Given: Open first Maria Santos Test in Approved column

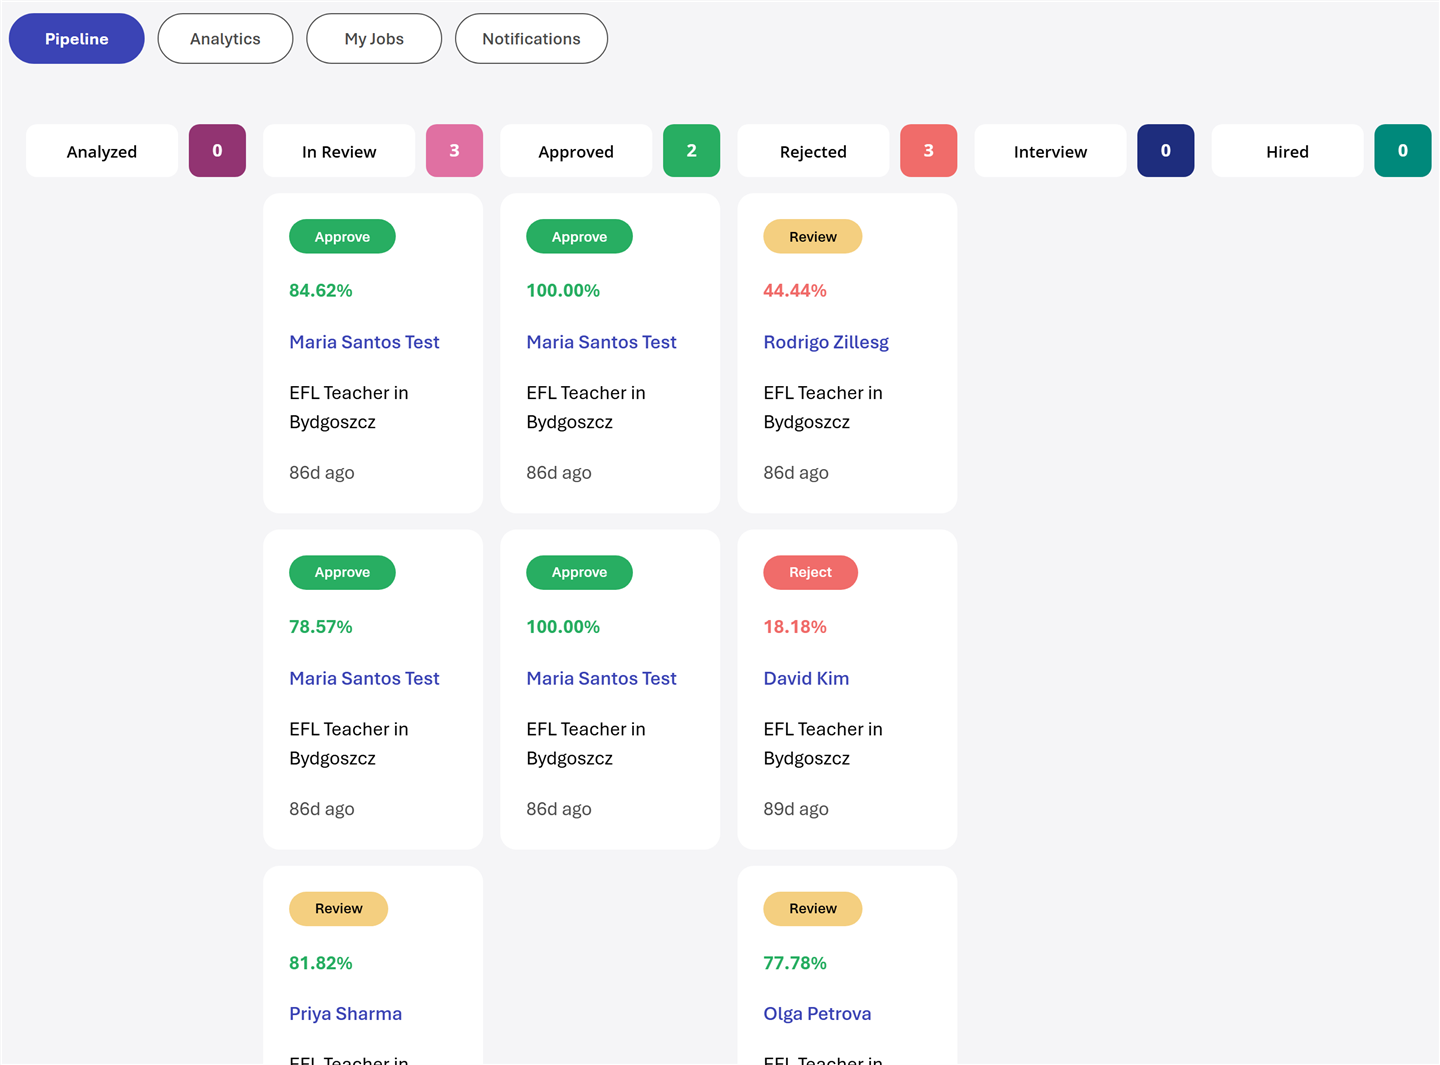Looking at the screenshot, I should tap(601, 342).
